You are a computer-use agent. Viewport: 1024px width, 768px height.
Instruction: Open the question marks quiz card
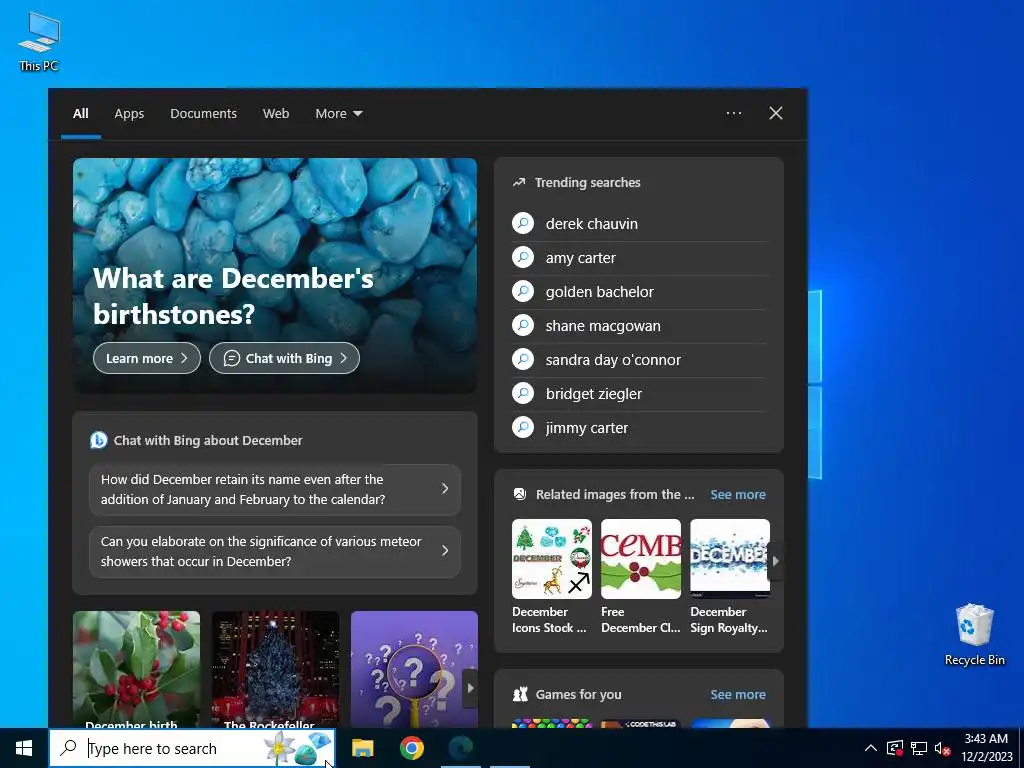coord(414,669)
